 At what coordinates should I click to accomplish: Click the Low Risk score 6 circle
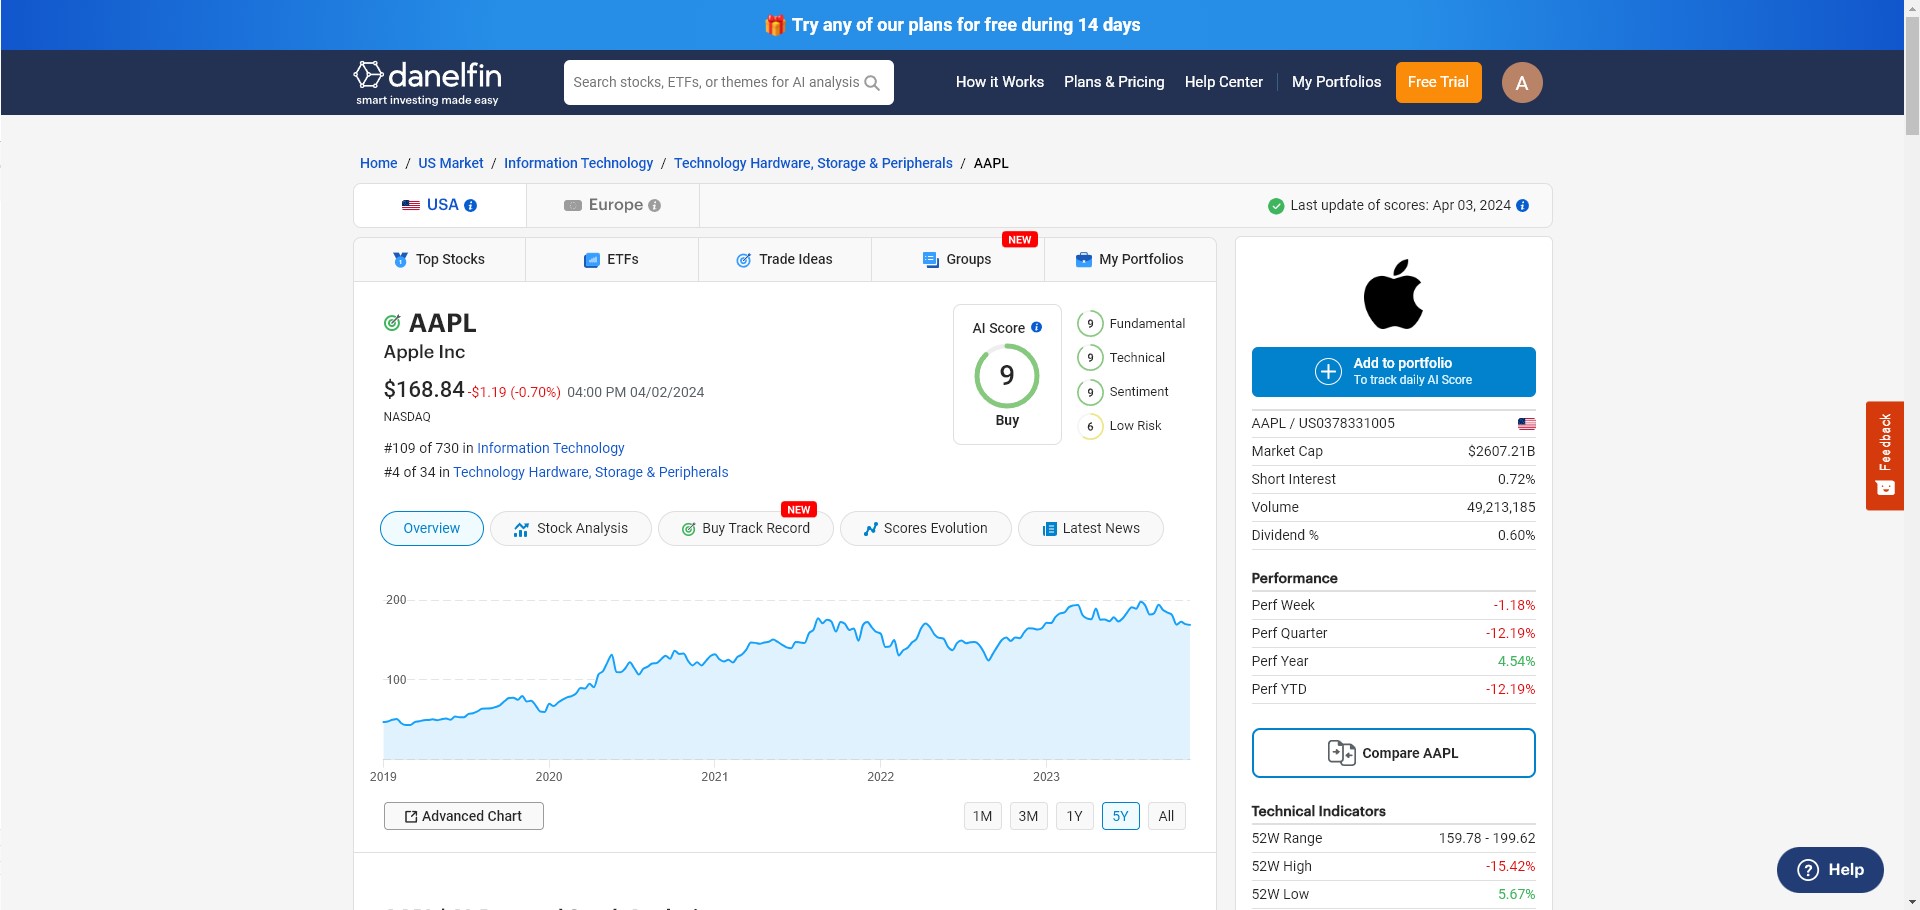[x=1090, y=426]
